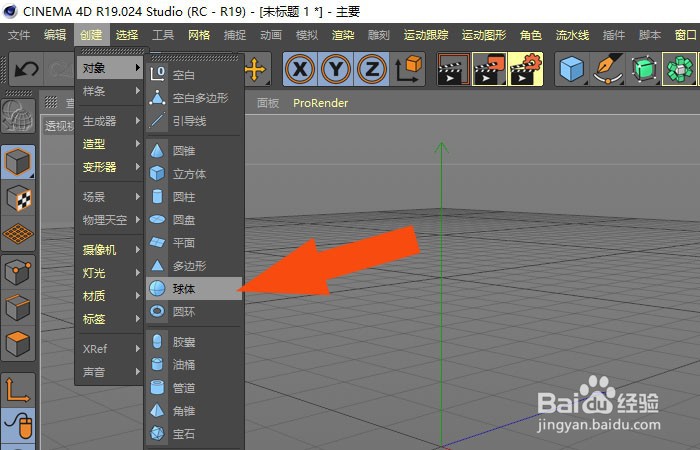The image size is (700, 450).
Task: Create a 空白 null object
Action: click(x=194, y=75)
